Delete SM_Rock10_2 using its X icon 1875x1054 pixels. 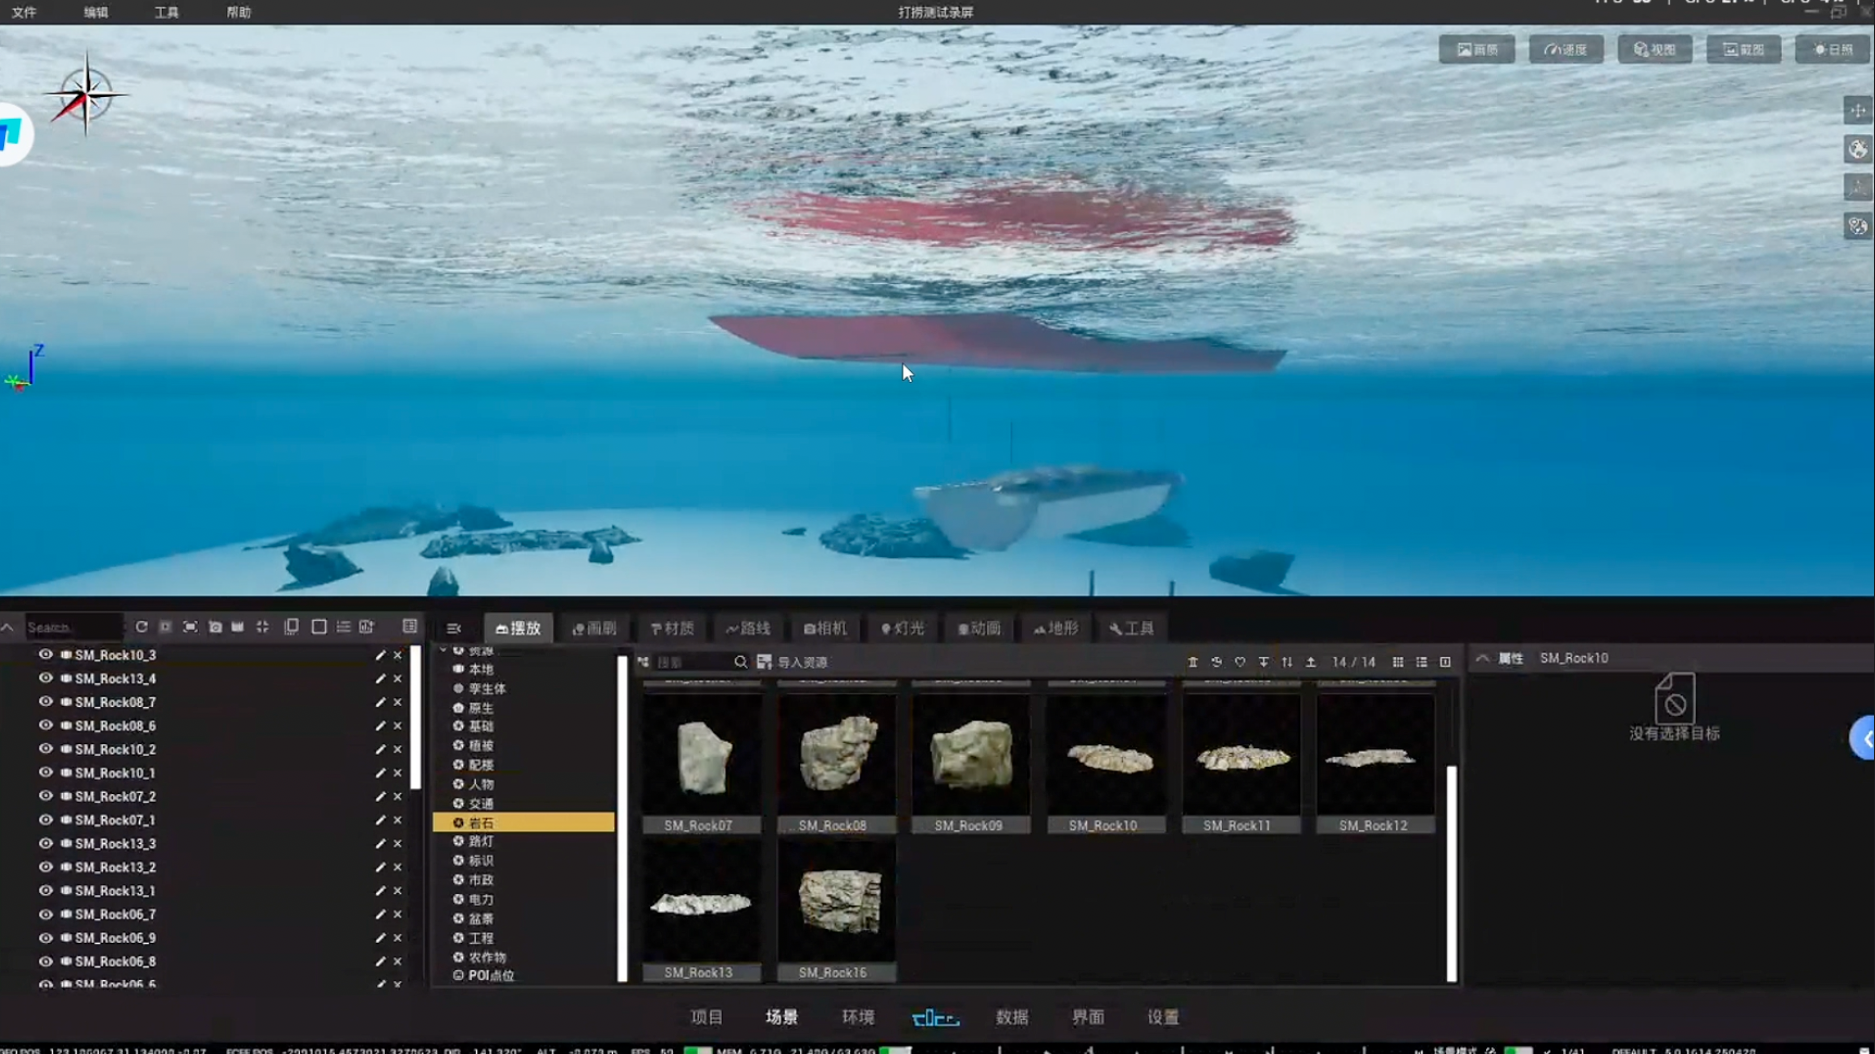[x=398, y=749]
